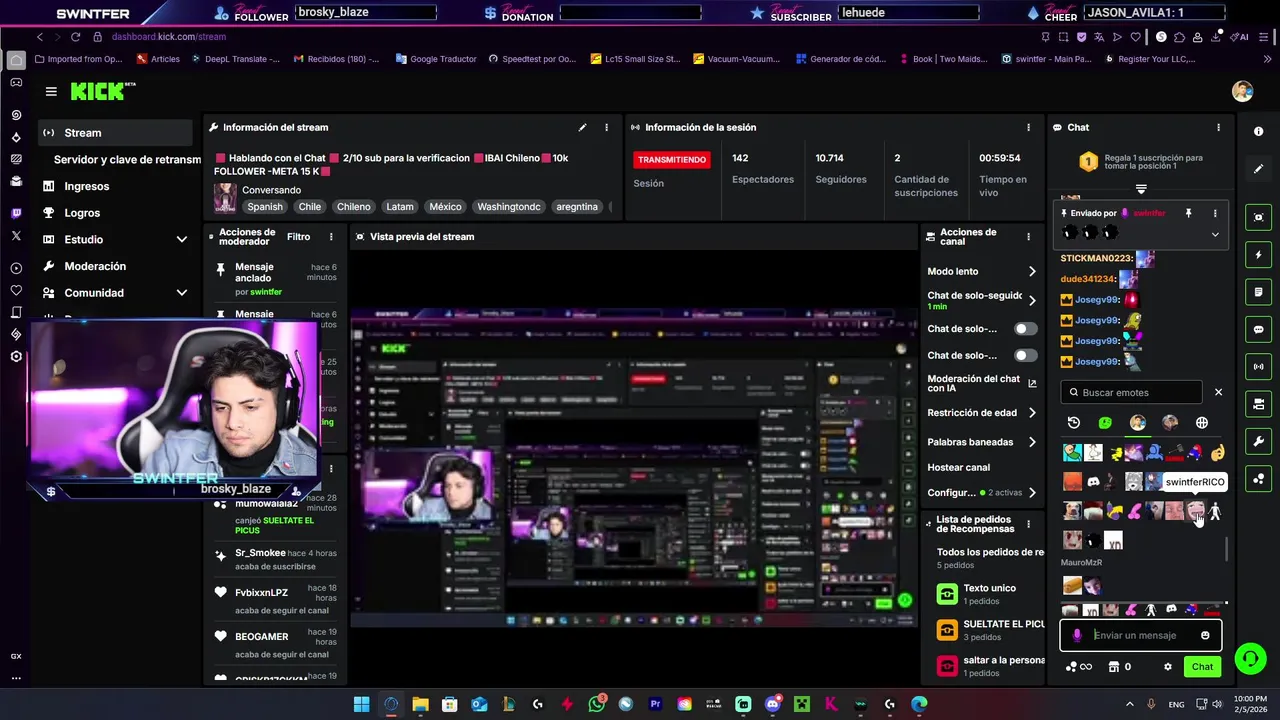This screenshot has width=1280, height=720.
Task: Open WhatsApp from the taskbar
Action: click(597, 704)
